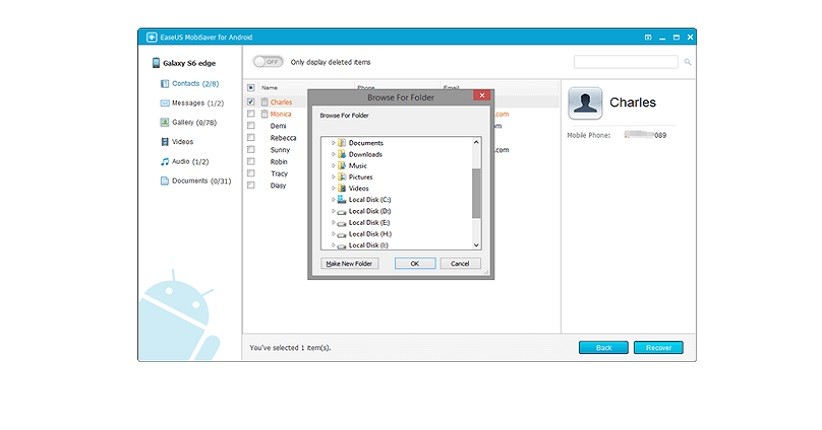The height and width of the screenshot is (430, 822).
Task: Expand the Local Disk (H:) node
Action: (x=333, y=234)
